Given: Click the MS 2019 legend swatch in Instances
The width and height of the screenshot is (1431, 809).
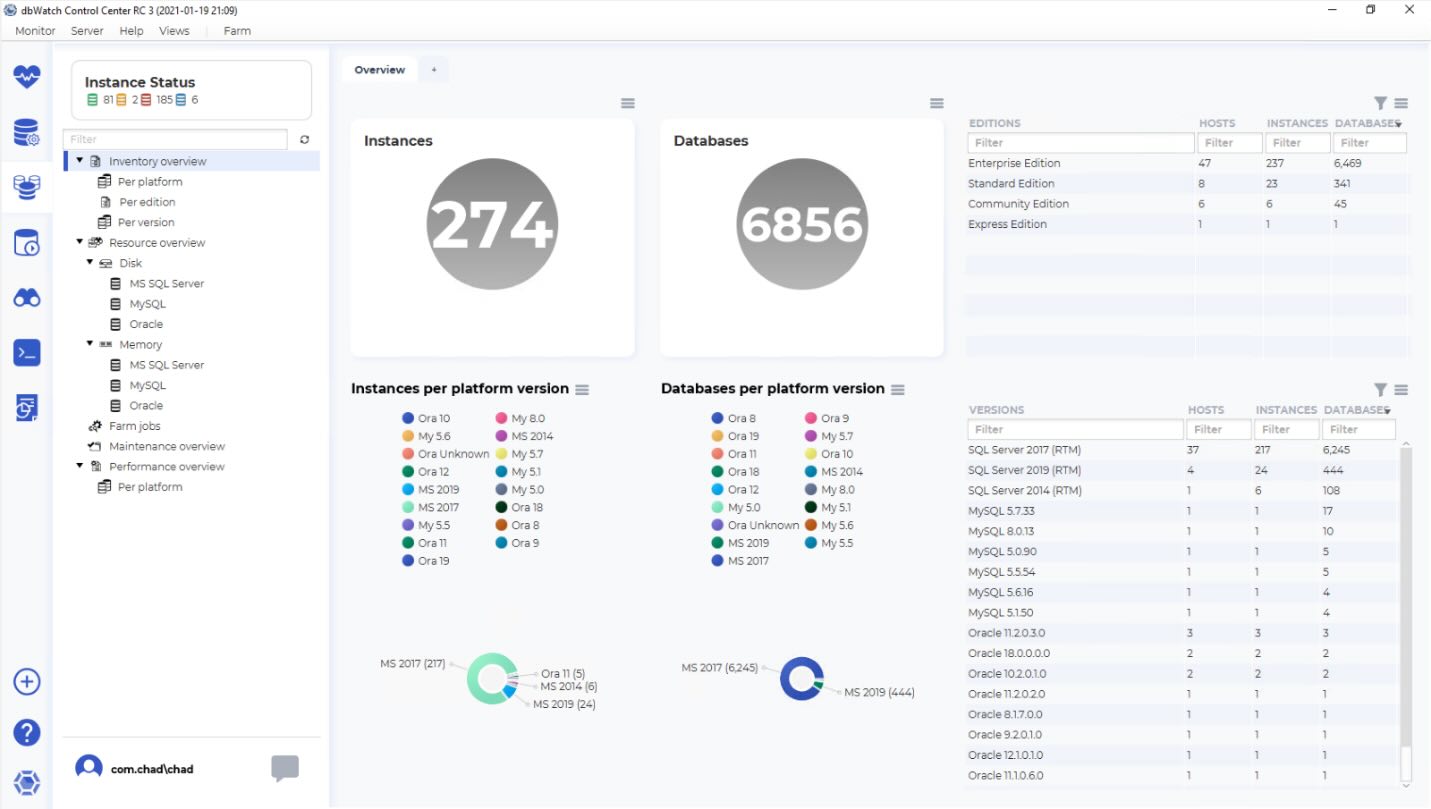Looking at the screenshot, I should click(408, 490).
